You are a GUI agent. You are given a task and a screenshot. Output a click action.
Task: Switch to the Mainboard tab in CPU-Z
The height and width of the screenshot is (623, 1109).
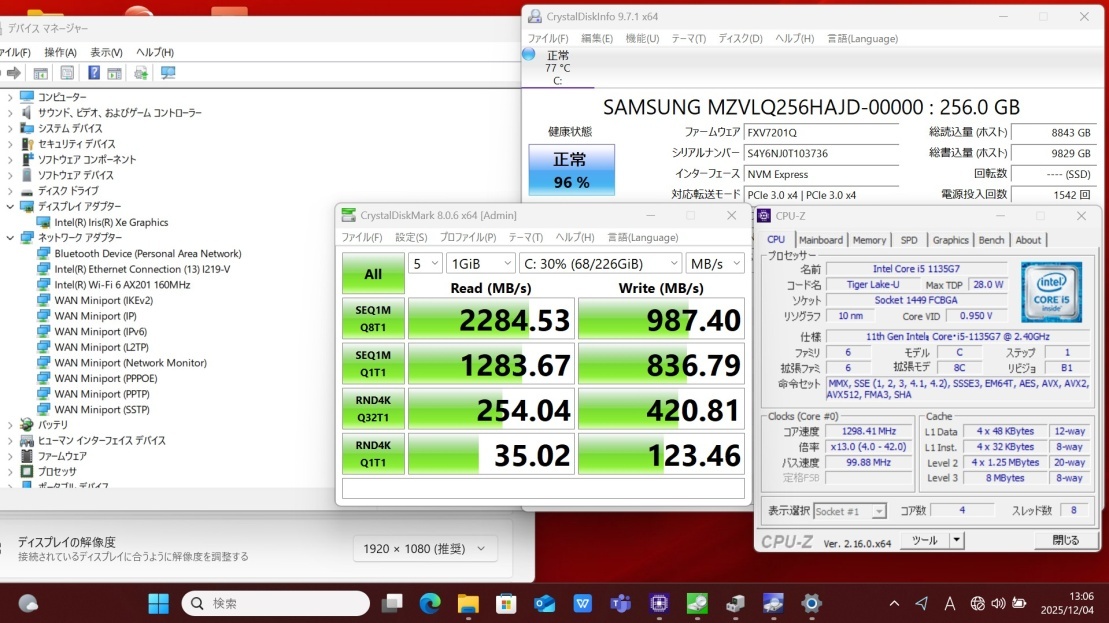point(820,240)
